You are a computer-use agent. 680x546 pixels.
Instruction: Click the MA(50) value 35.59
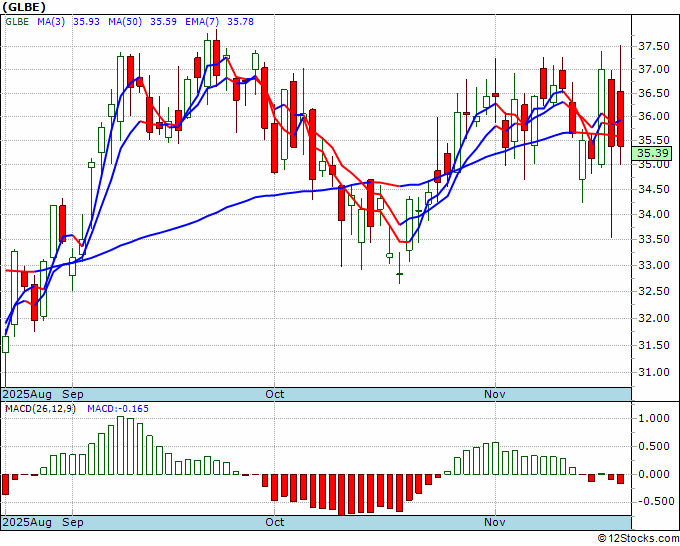click(x=163, y=22)
